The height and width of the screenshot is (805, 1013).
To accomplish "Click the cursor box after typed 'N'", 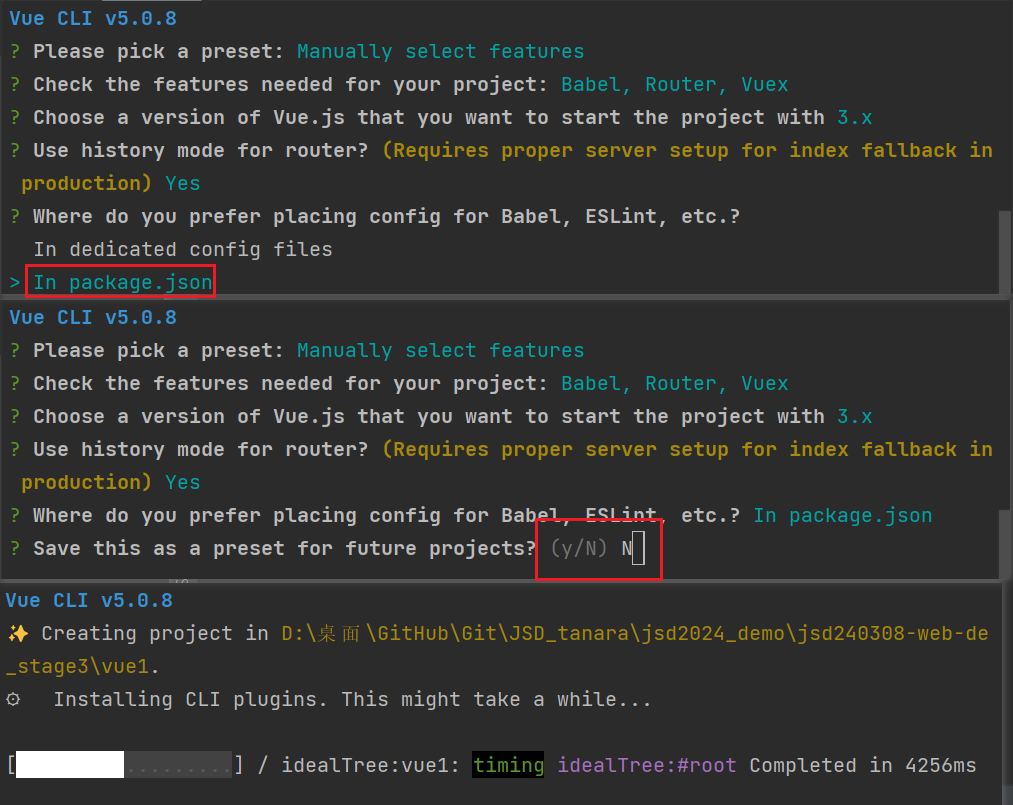I will click(x=638, y=548).
